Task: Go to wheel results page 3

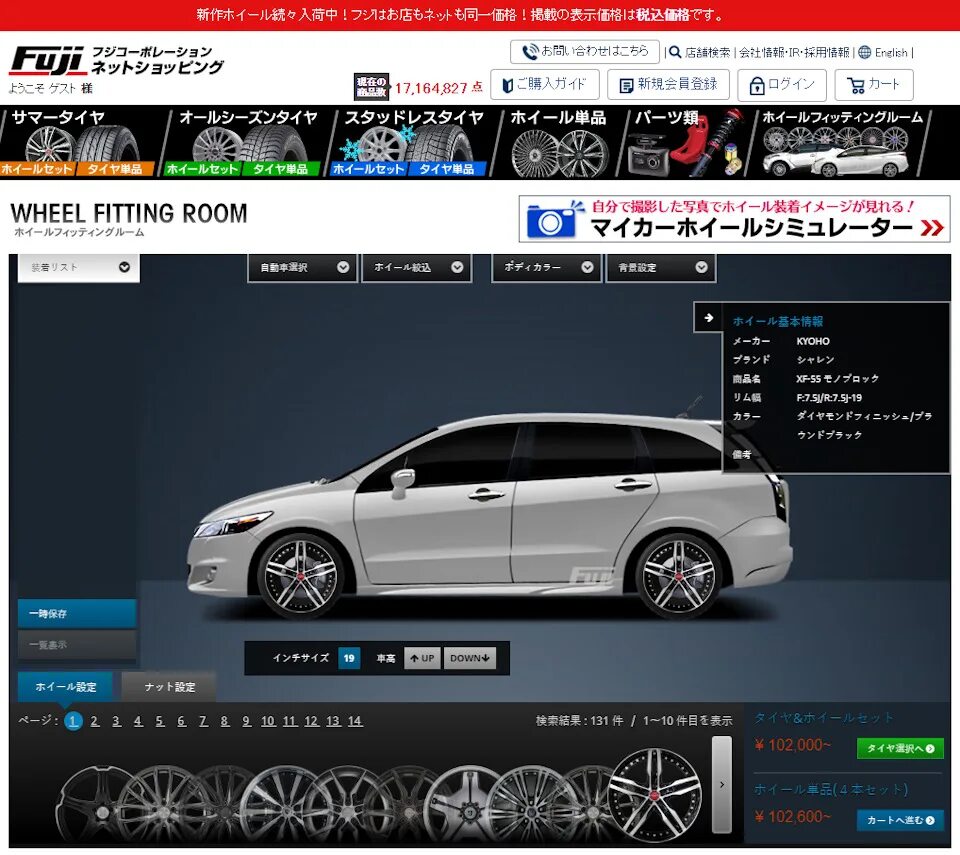Action: coord(116,721)
